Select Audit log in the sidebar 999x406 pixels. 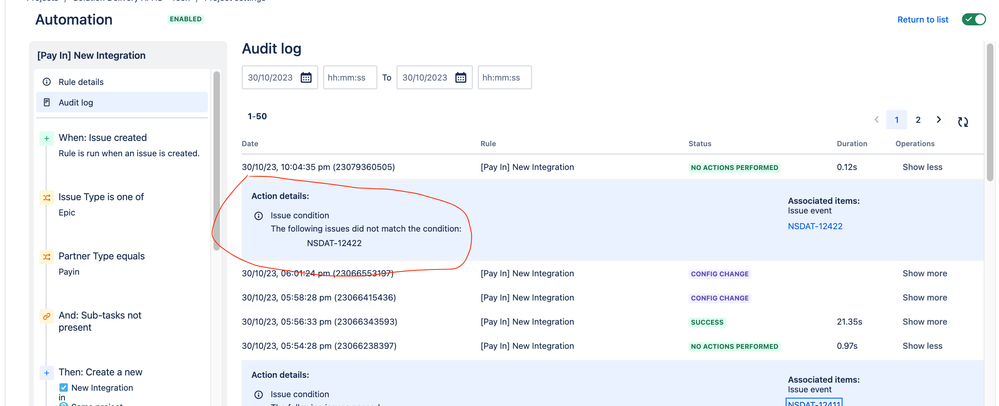tap(122, 102)
